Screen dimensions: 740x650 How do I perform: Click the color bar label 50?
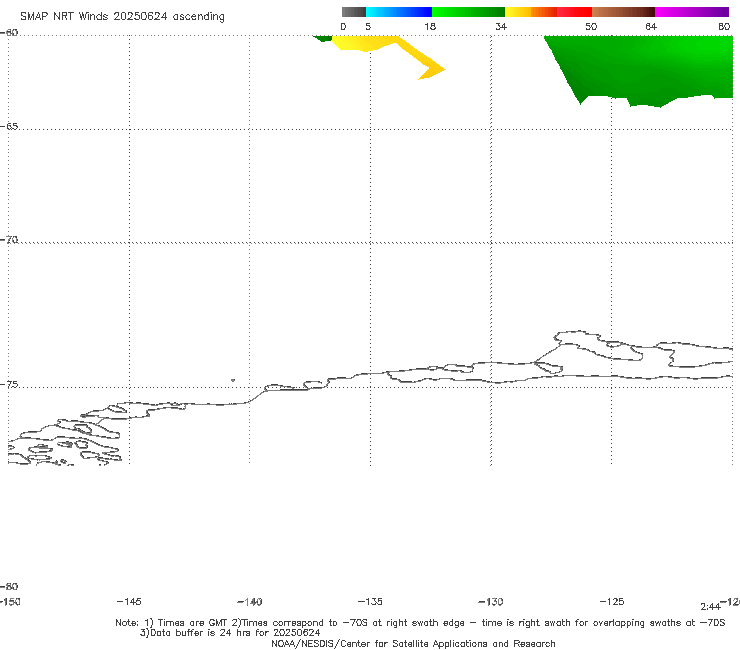(591, 26)
